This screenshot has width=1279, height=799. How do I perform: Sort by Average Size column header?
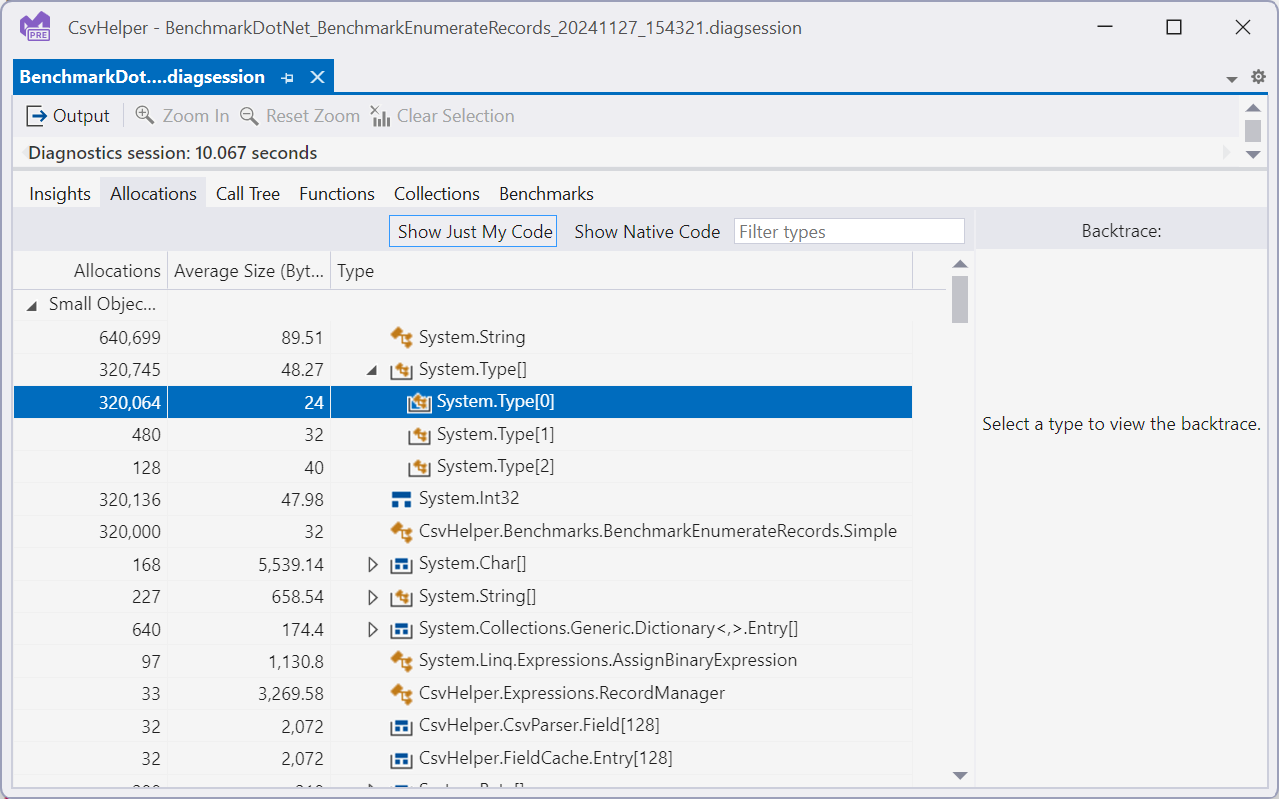click(x=249, y=271)
